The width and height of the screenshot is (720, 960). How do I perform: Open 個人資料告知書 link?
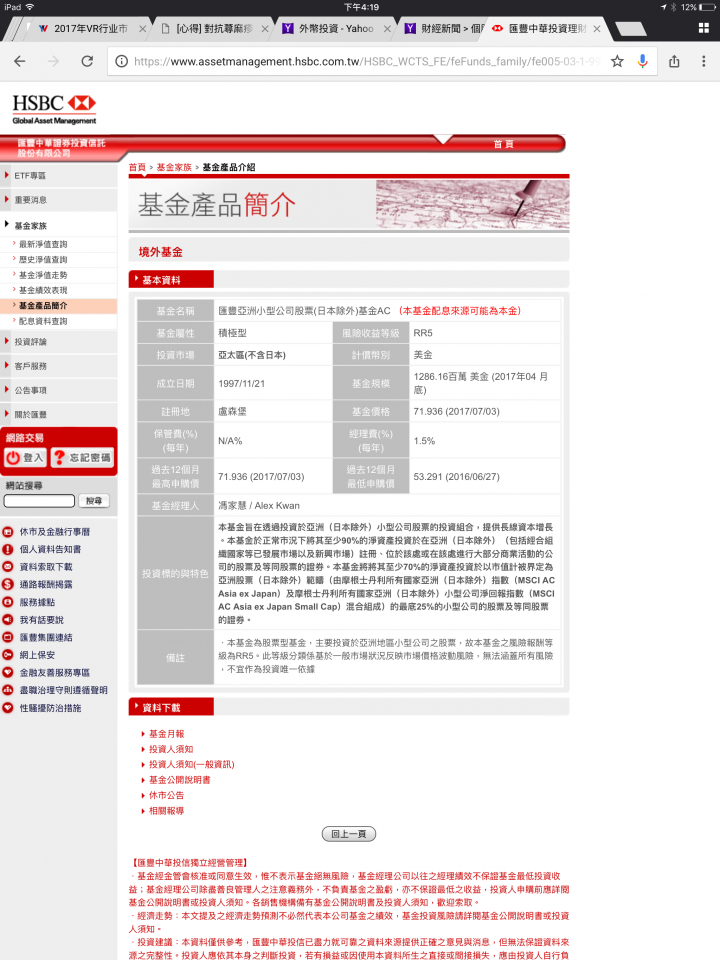pyautogui.click(x=50, y=550)
